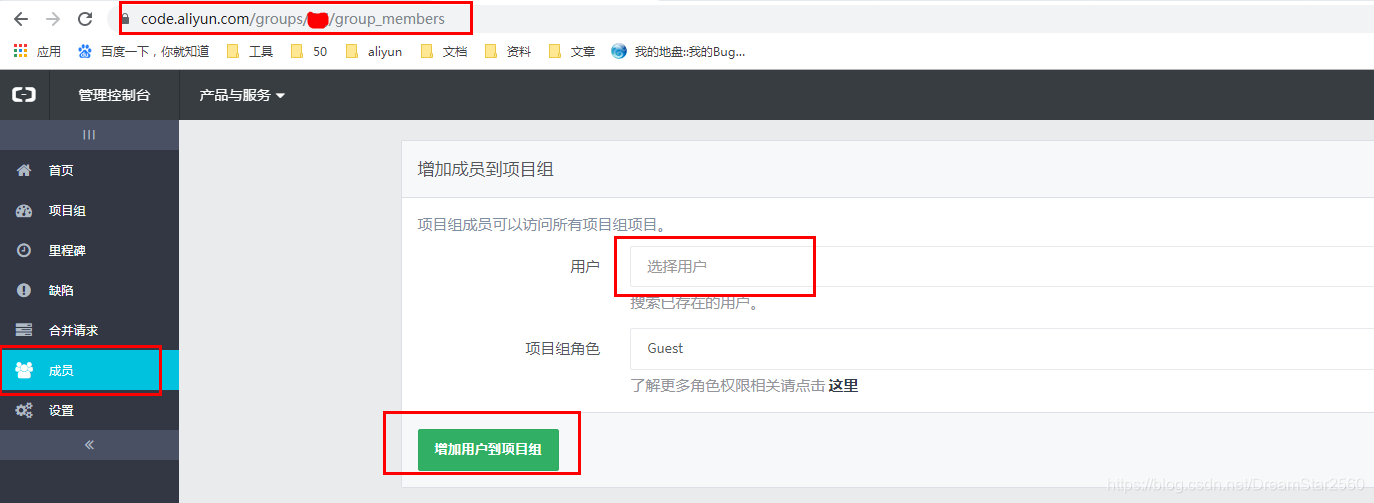Open 合并请求 in the sidebar
Screen dimensions: 1374x503
[x=89, y=330]
